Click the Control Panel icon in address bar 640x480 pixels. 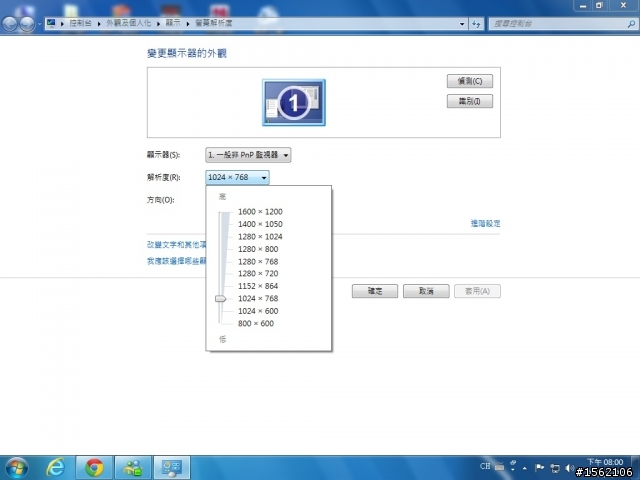click(51, 23)
